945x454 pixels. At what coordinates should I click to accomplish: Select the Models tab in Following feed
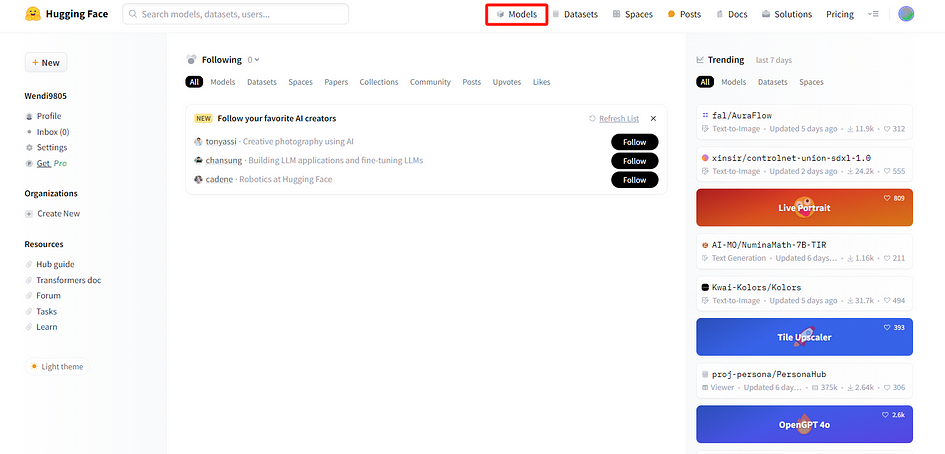223,82
